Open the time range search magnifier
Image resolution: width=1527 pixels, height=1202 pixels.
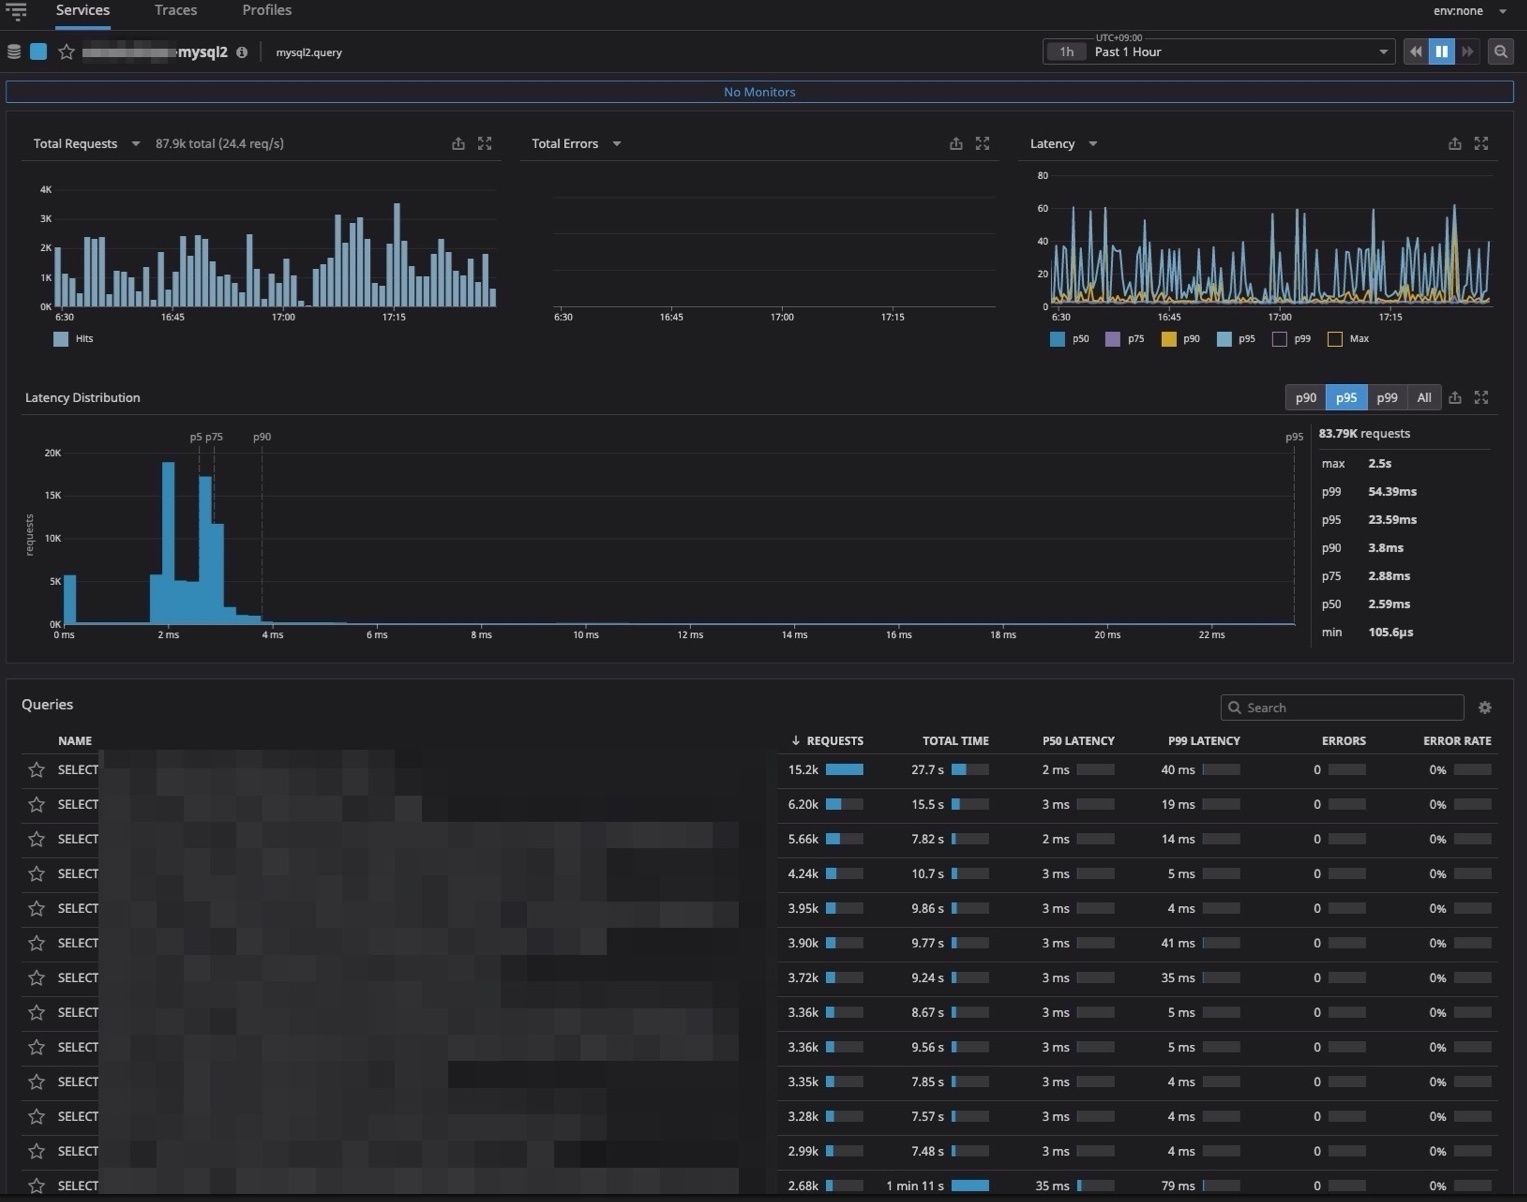pos(1500,52)
